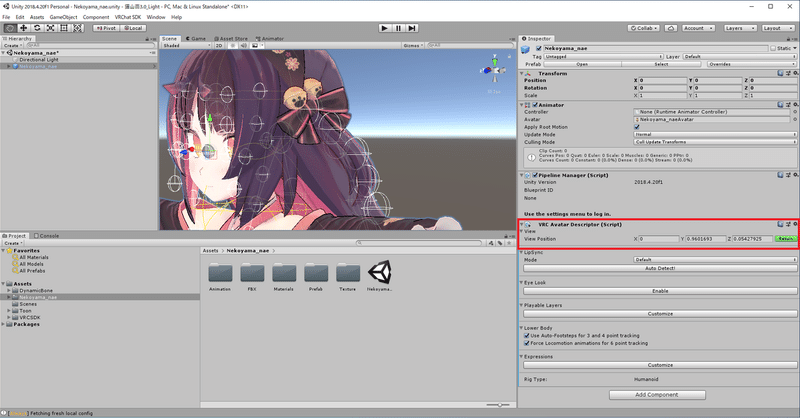The image size is (800, 418).
Task: Select the Hand tool in toolbar
Action: (x=10, y=28)
